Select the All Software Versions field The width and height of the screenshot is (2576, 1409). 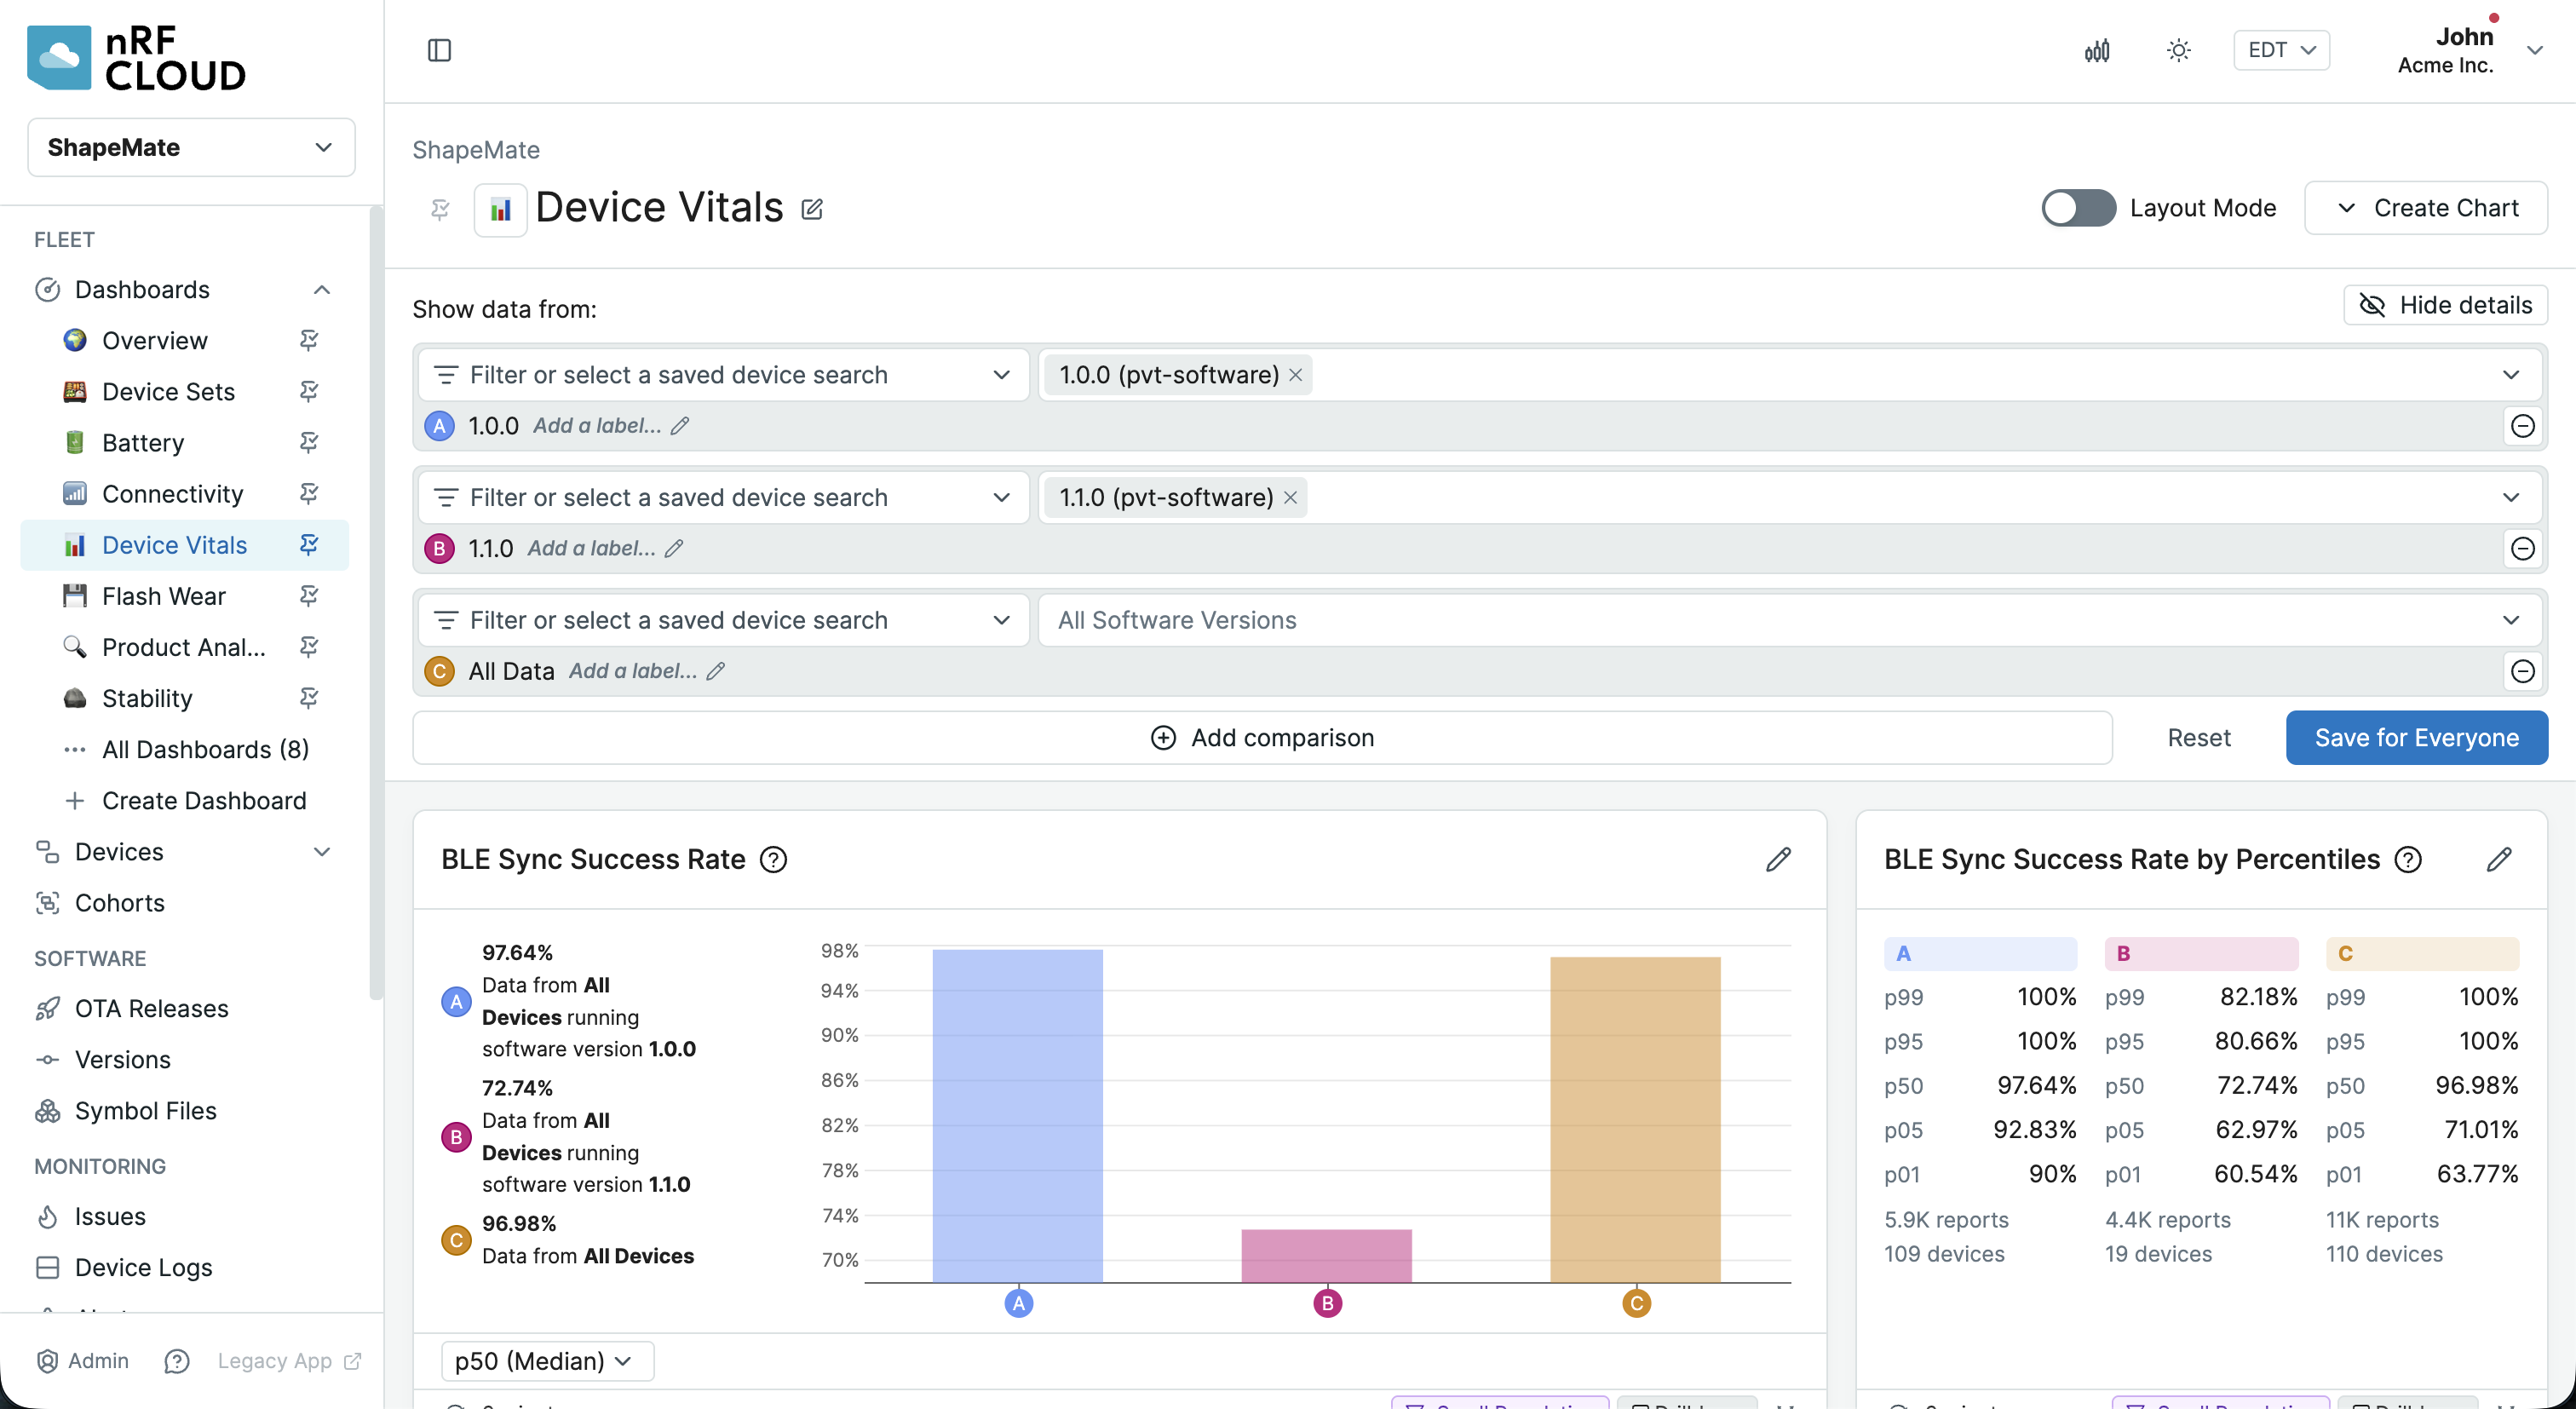[x=1790, y=620]
